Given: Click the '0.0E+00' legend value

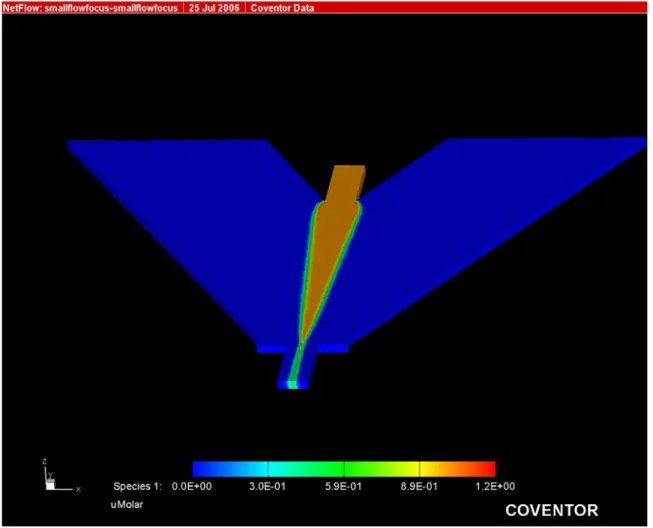Looking at the screenshot, I should click(192, 486).
